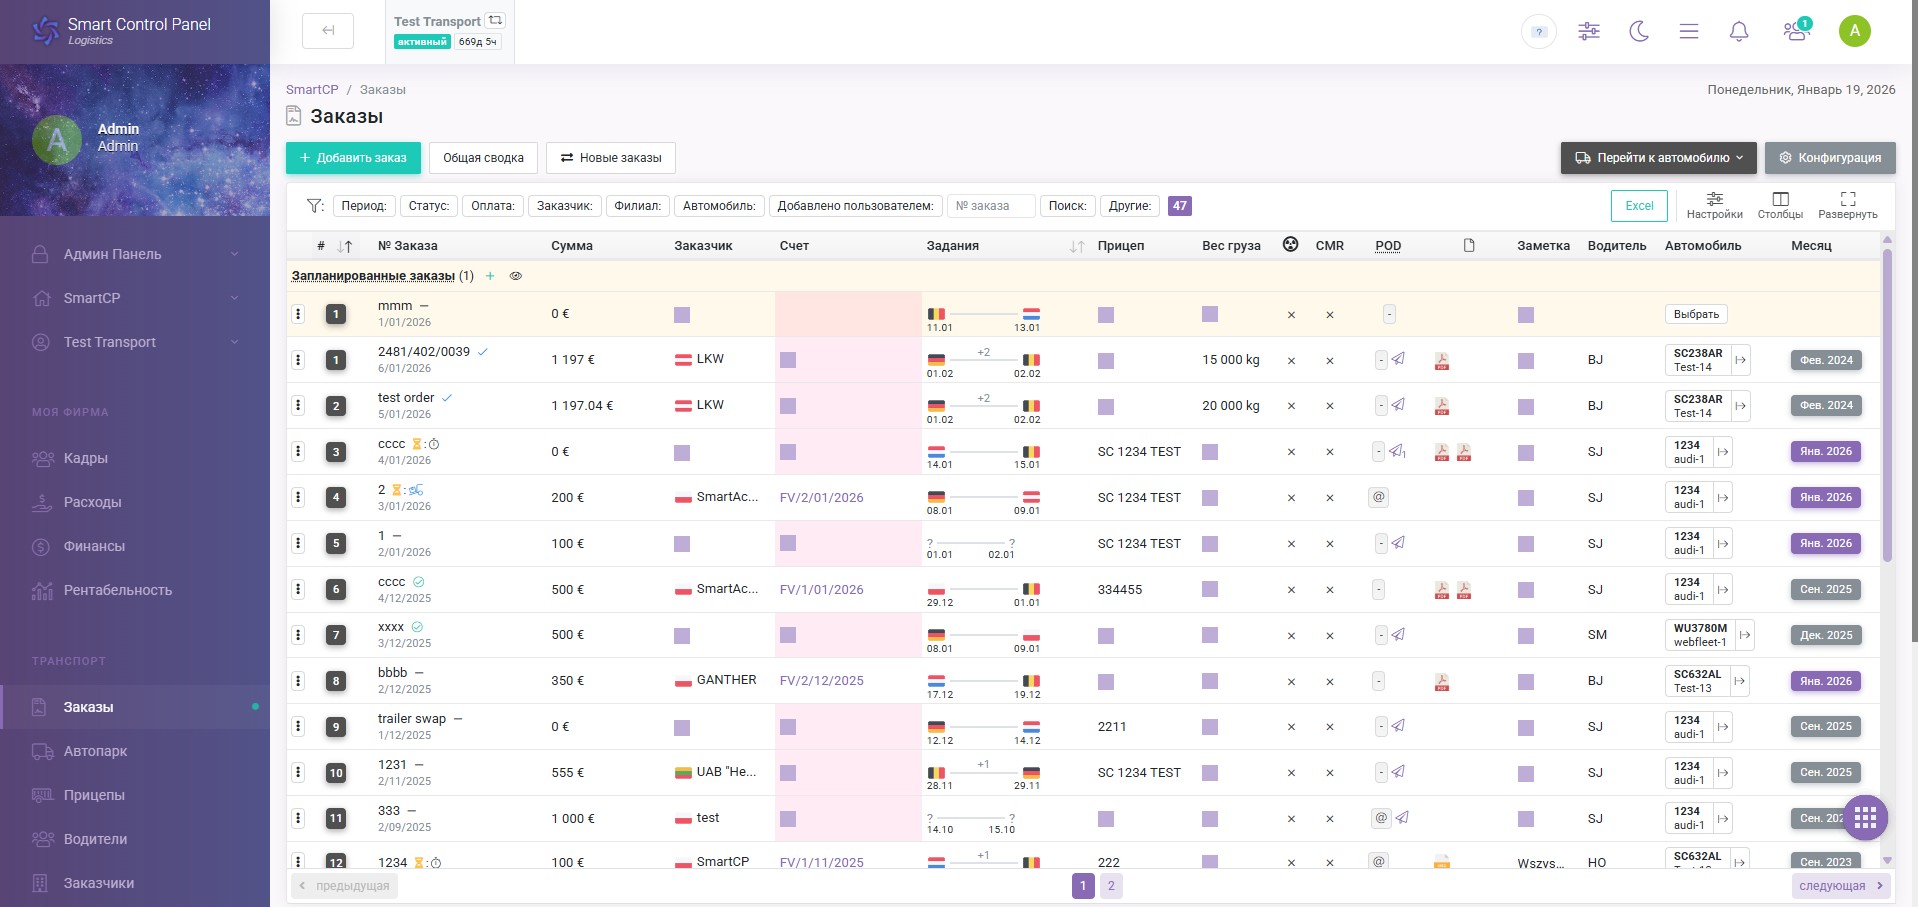Viewport: 1918px width, 907px height.
Task: Expand the Test Transport sidebar section
Action: [135, 342]
